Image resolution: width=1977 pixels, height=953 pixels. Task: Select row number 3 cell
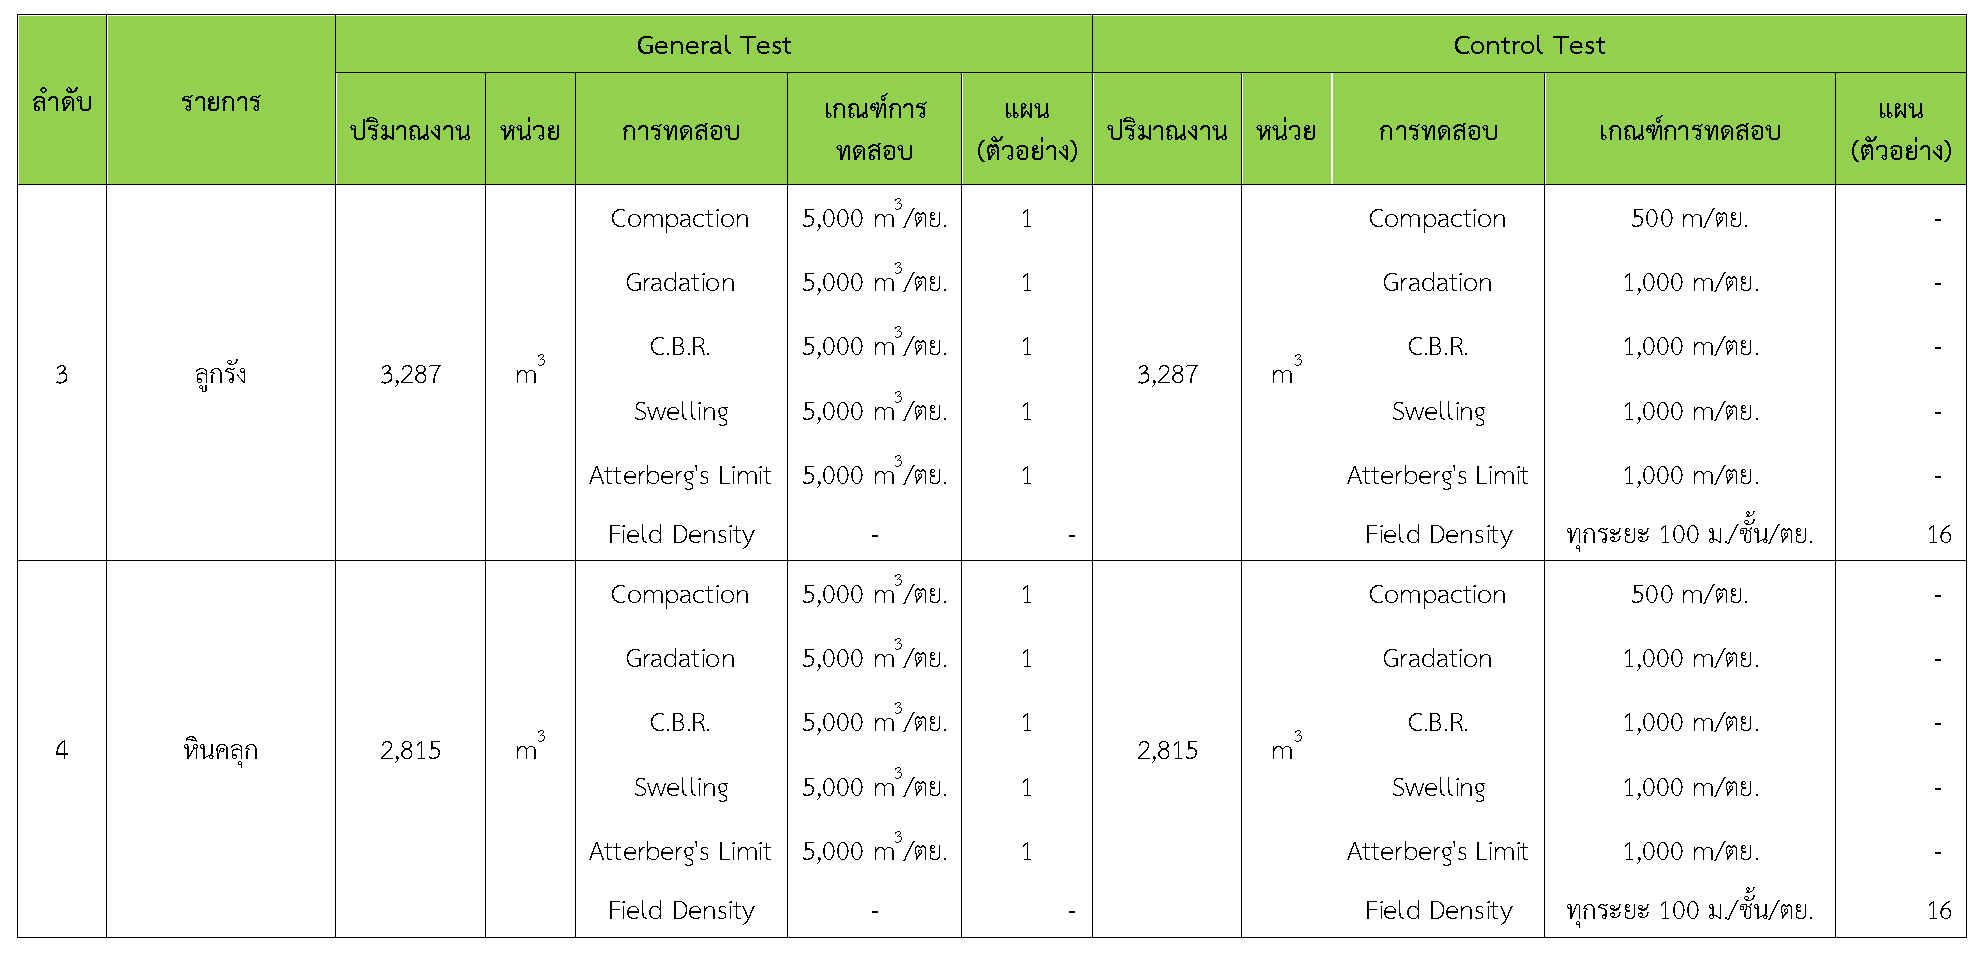(x=62, y=374)
